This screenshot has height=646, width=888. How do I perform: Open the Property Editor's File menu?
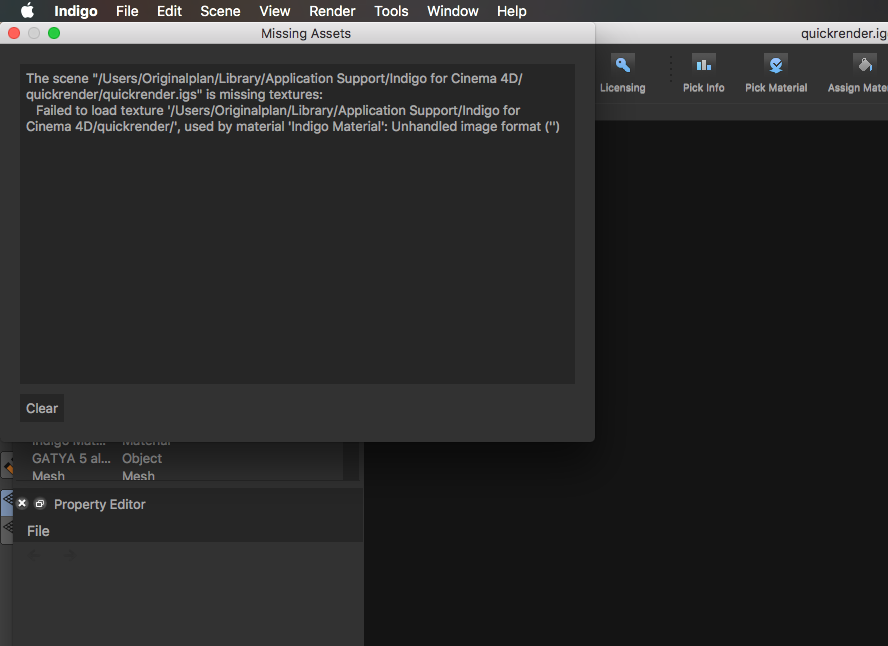pos(38,531)
